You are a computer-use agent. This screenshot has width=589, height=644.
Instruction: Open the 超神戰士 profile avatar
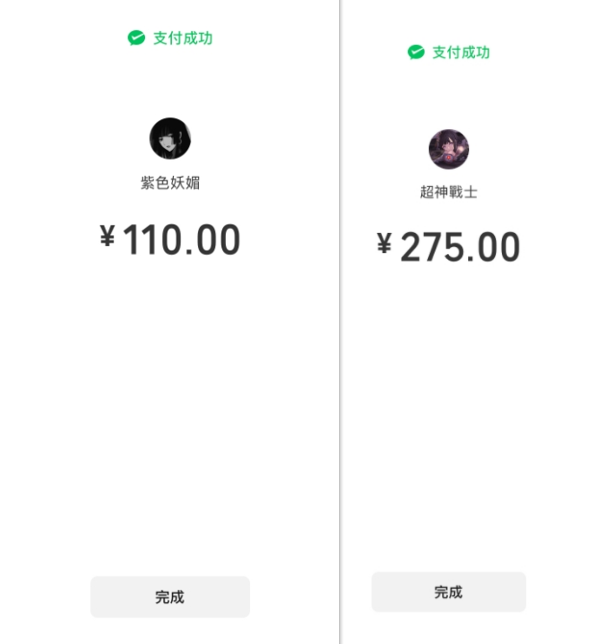pyautogui.click(x=449, y=149)
